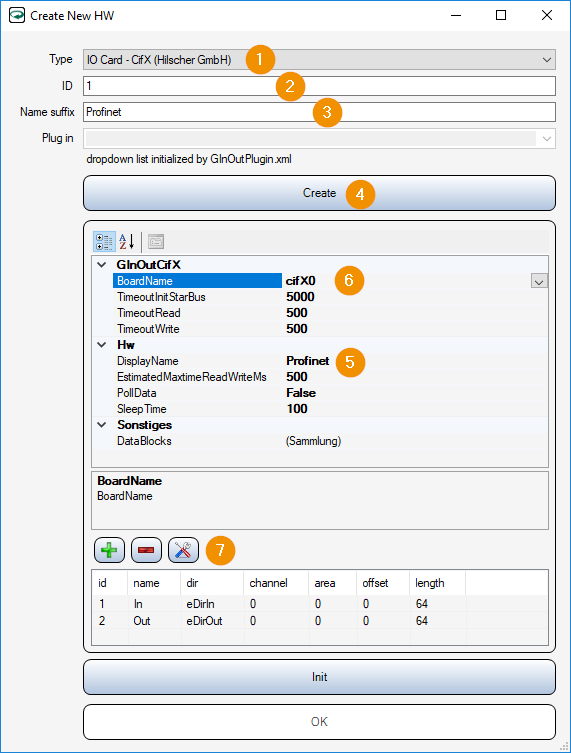The width and height of the screenshot is (571, 753).
Task: Click the green plus add data block button
Action: click(109, 550)
